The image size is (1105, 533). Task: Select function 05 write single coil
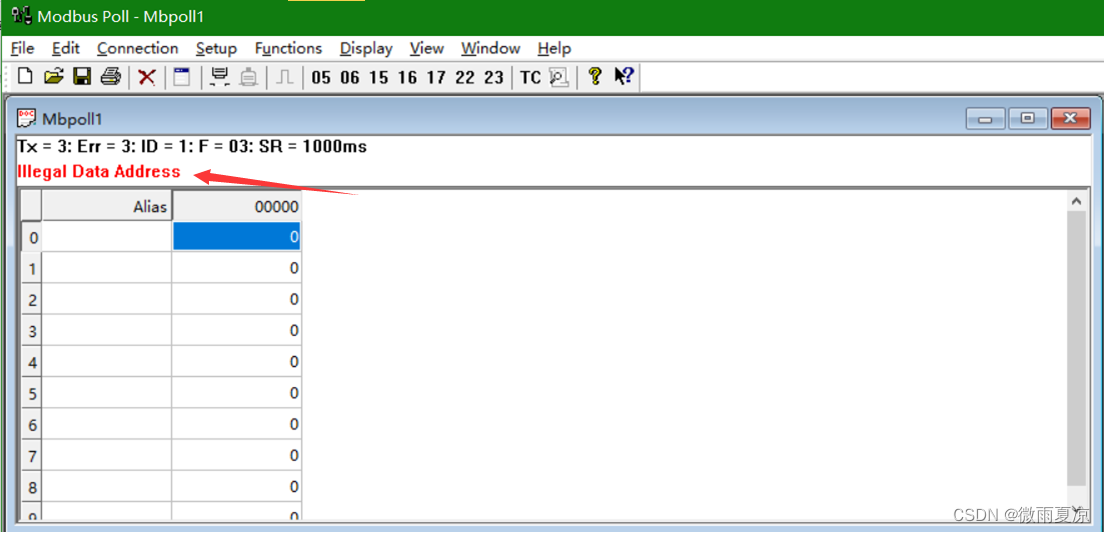coord(321,78)
